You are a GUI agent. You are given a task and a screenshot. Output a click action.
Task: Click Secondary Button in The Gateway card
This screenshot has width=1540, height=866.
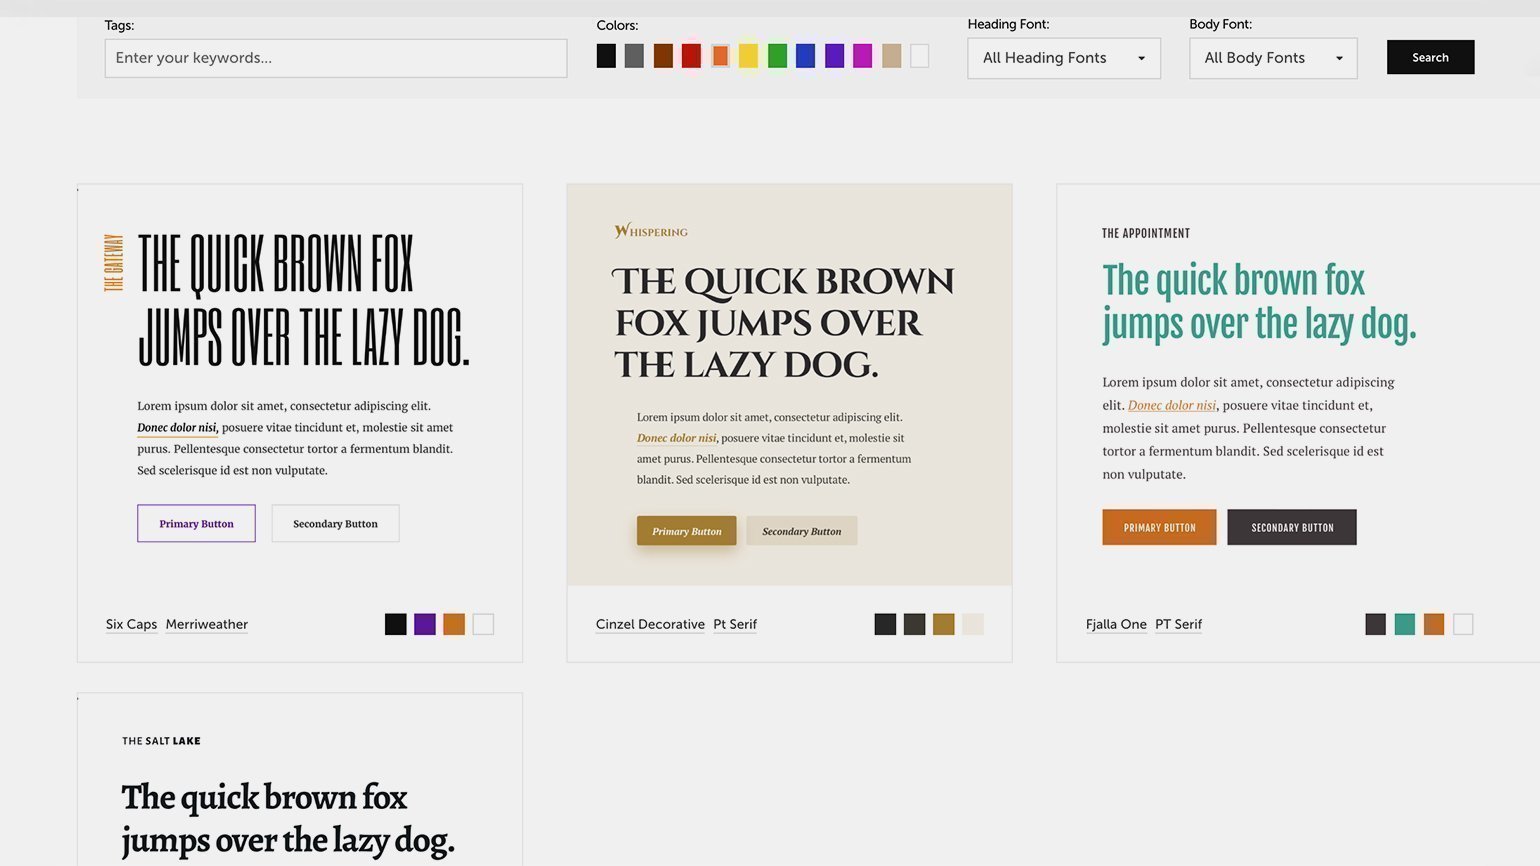coord(335,523)
